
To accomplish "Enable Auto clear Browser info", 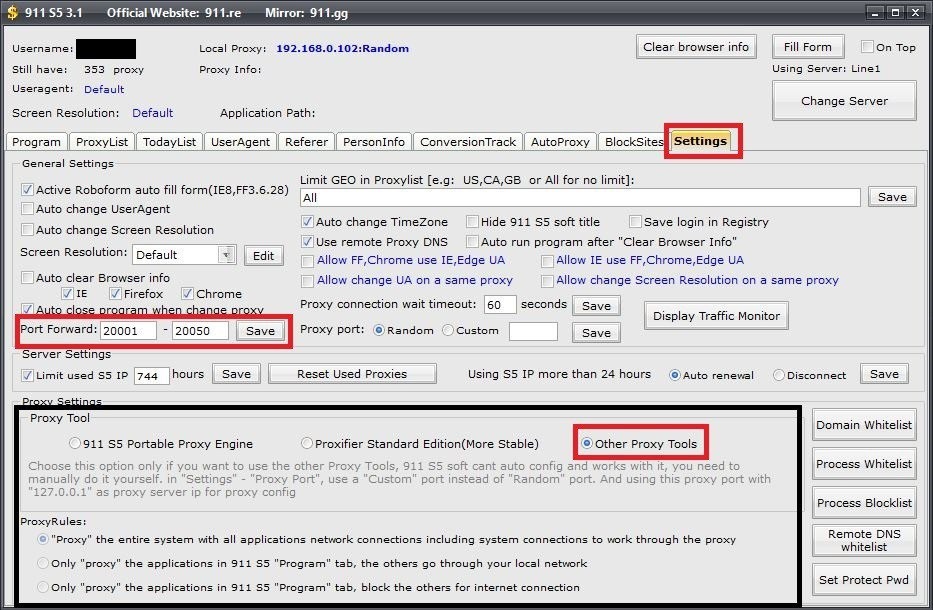I will click(27, 277).
